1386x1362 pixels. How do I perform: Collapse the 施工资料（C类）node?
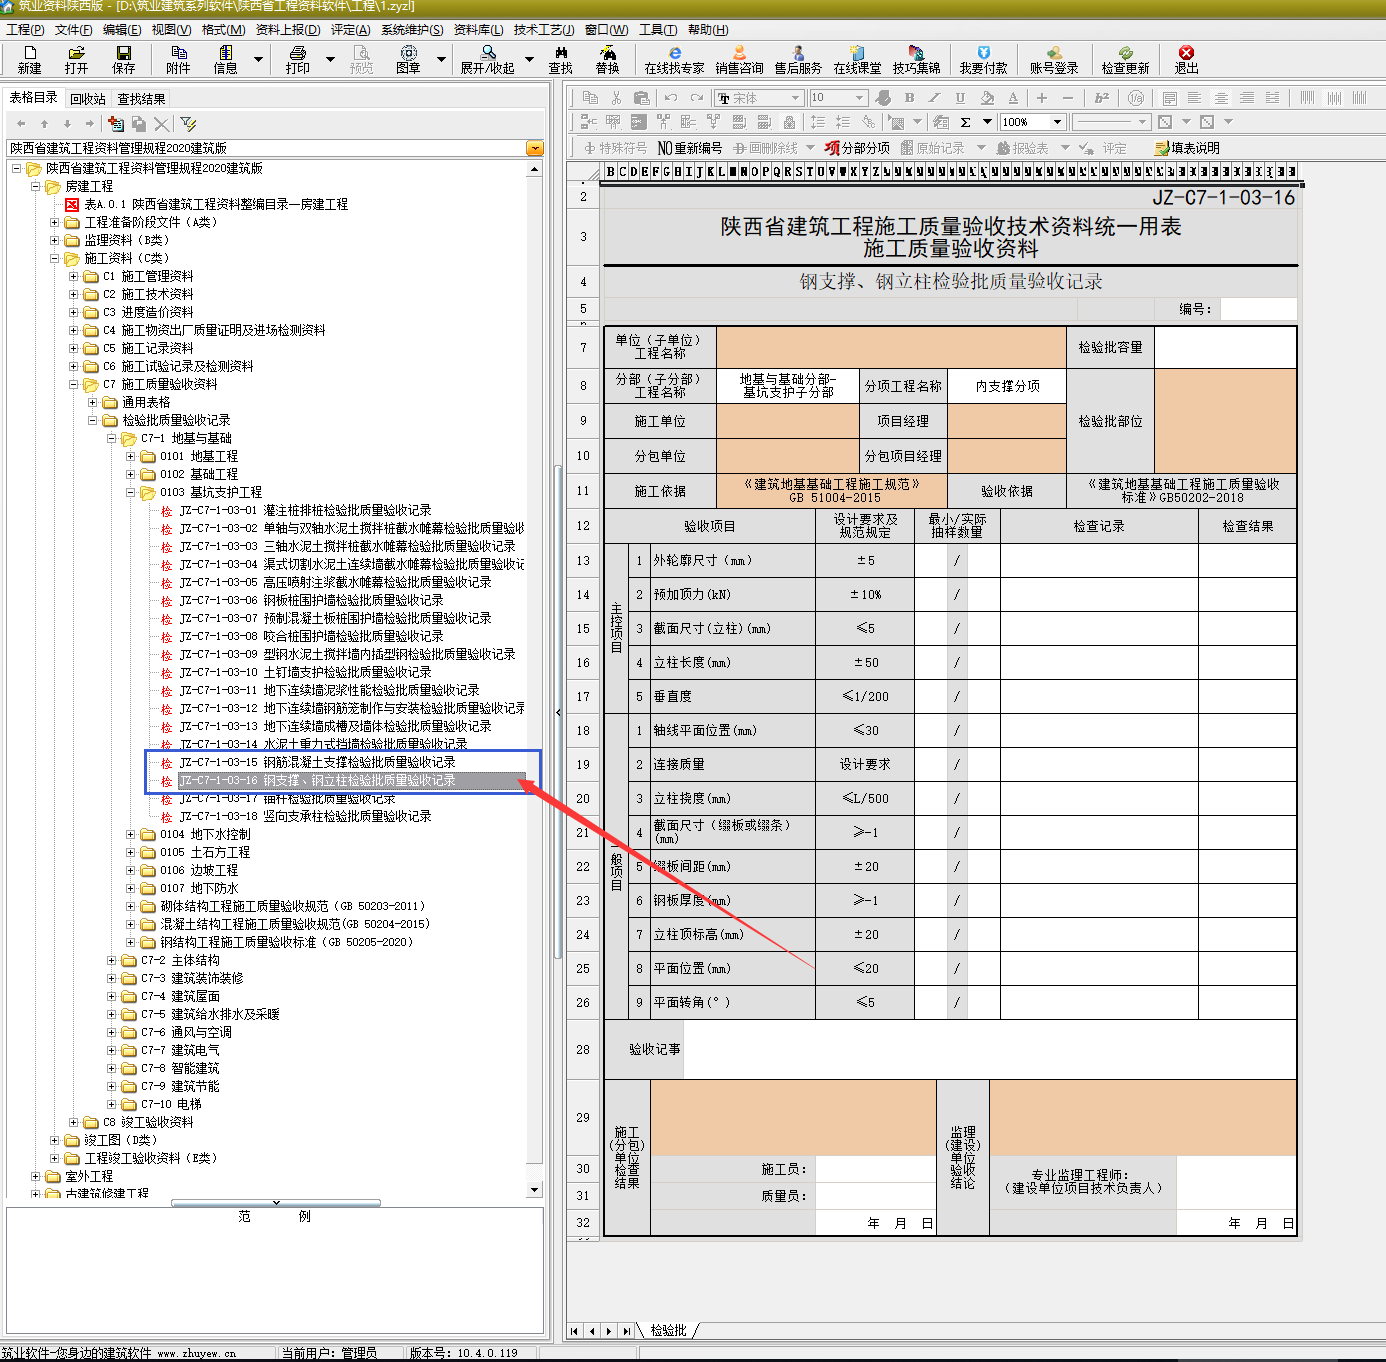[x=55, y=258]
